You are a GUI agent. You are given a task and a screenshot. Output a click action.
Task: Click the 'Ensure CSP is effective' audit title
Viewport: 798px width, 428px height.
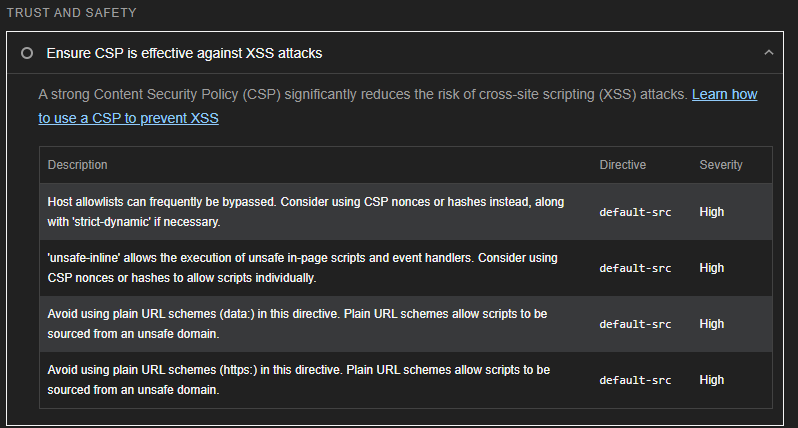184,52
